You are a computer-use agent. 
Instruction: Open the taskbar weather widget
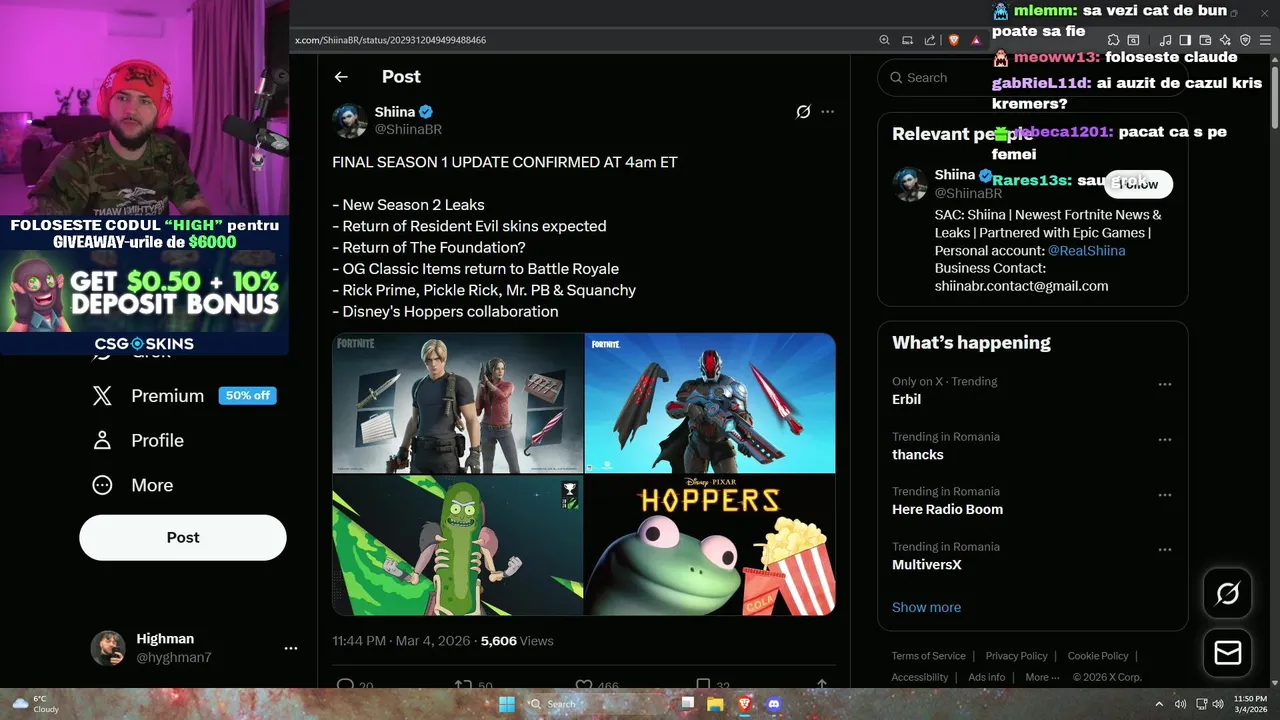(x=35, y=704)
